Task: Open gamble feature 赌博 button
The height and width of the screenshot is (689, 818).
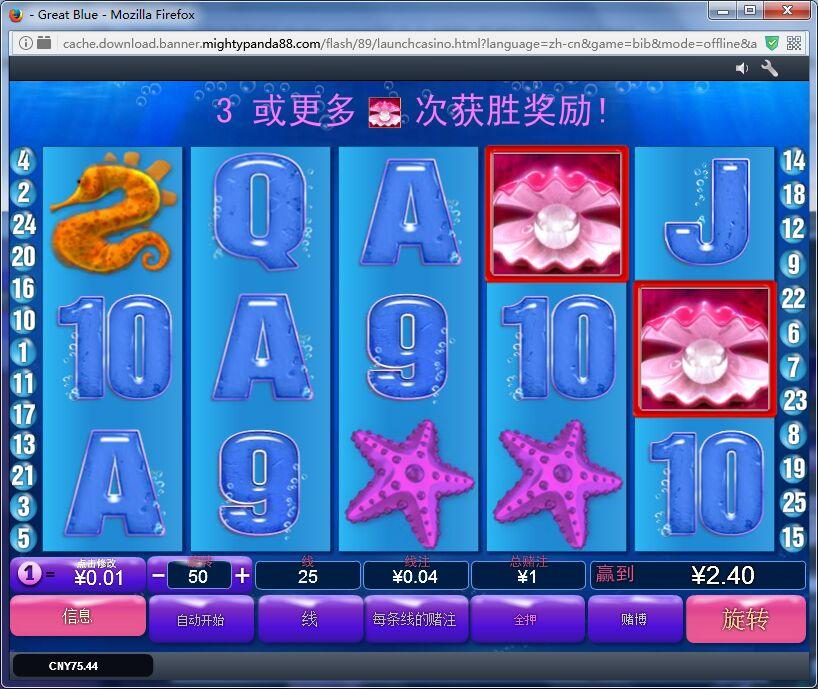Action: (x=634, y=619)
